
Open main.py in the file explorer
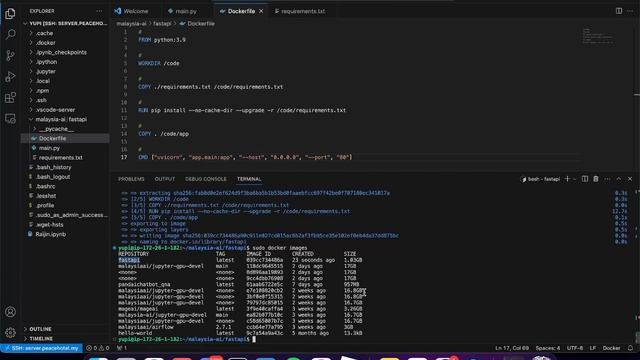click(65, 148)
